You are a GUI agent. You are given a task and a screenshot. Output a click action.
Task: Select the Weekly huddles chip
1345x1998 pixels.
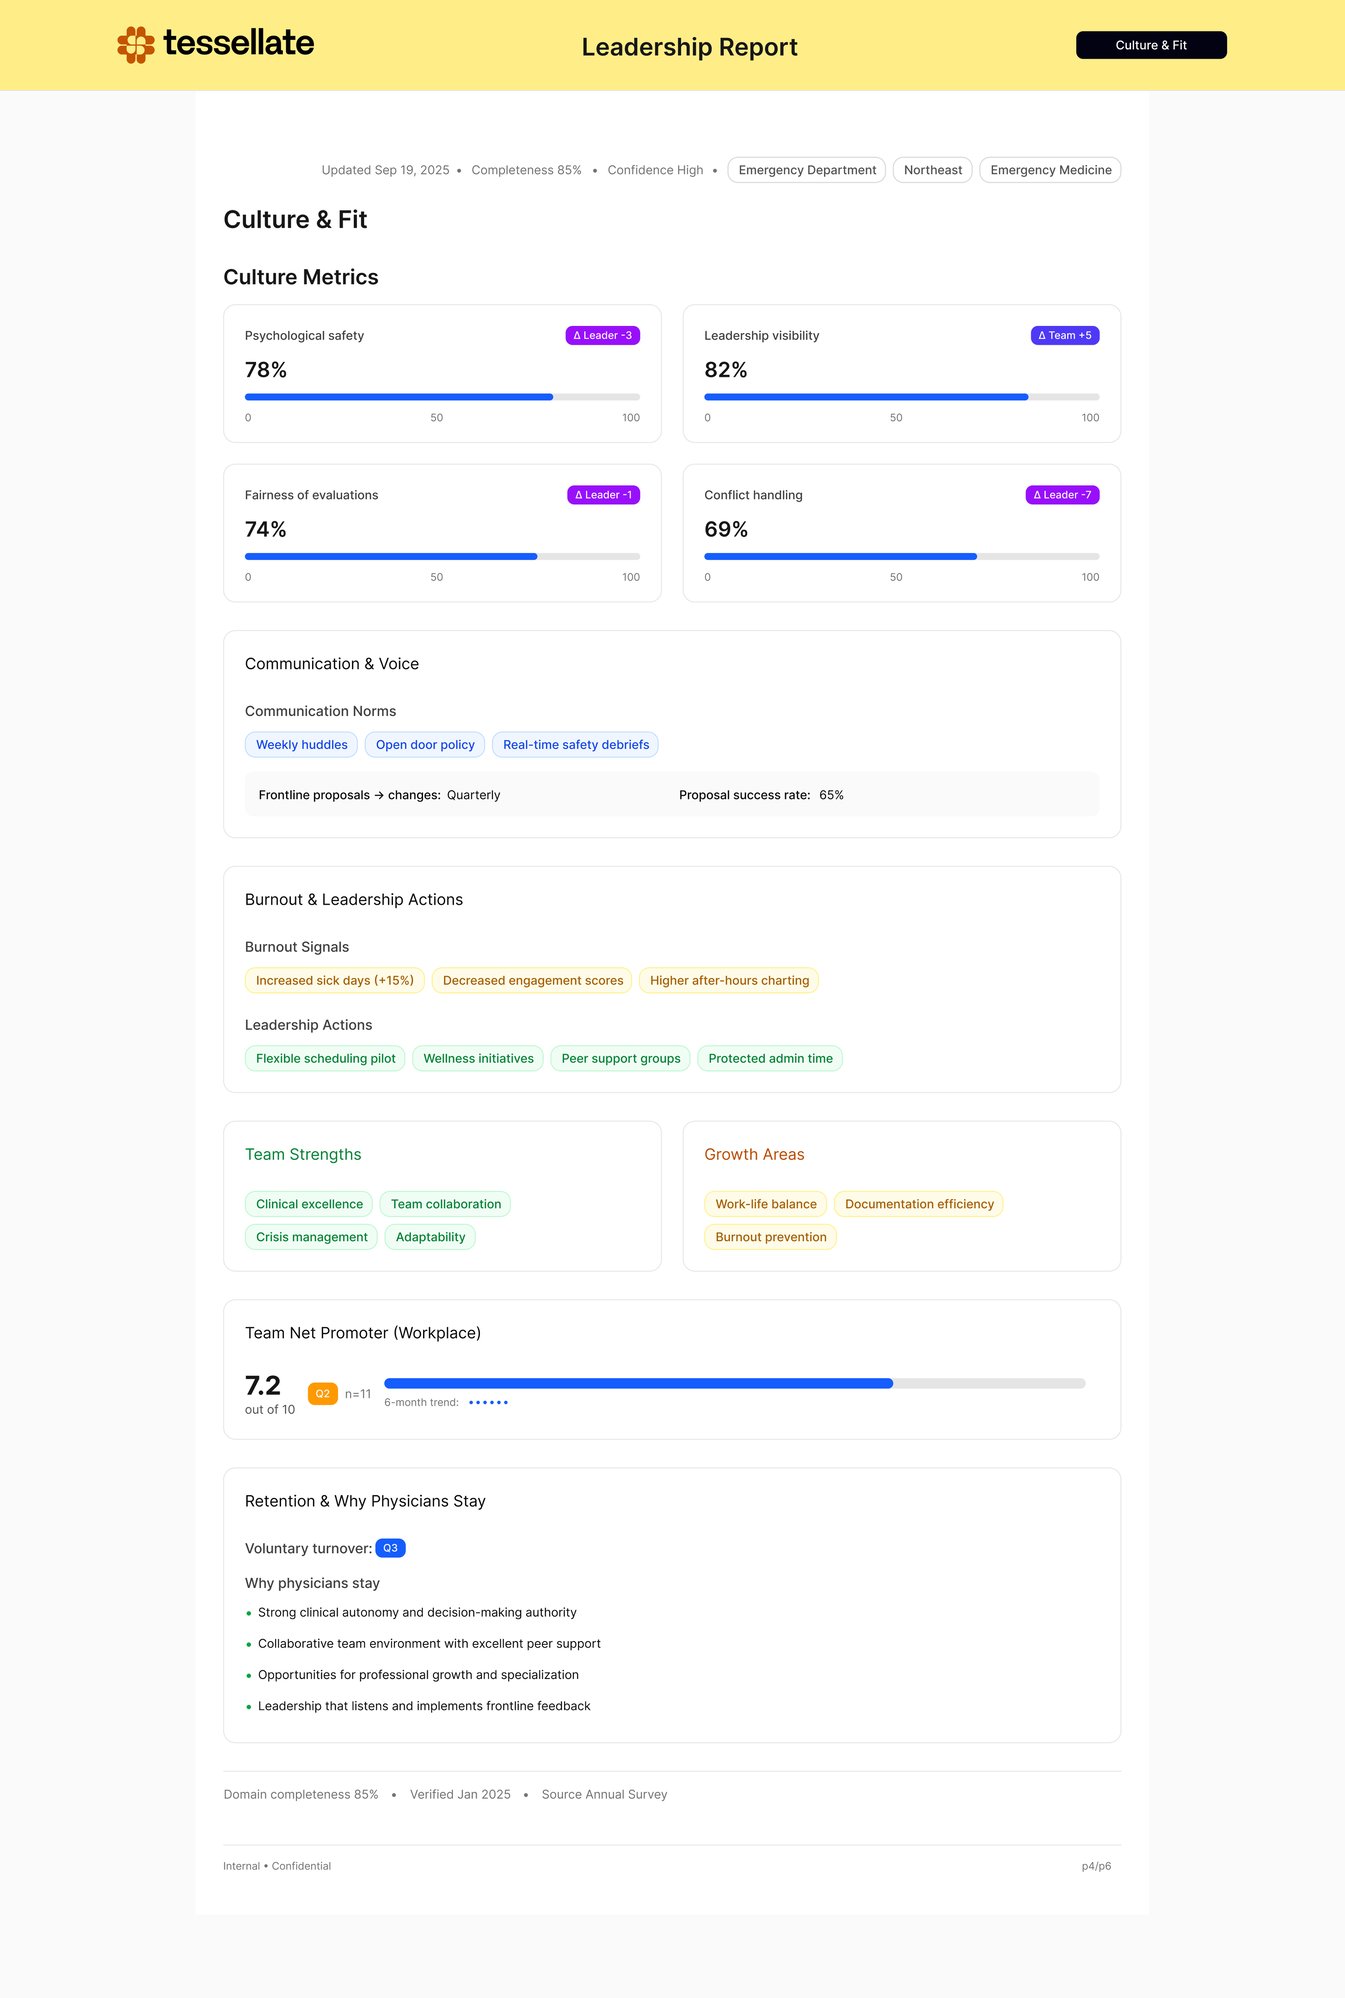[x=301, y=745]
